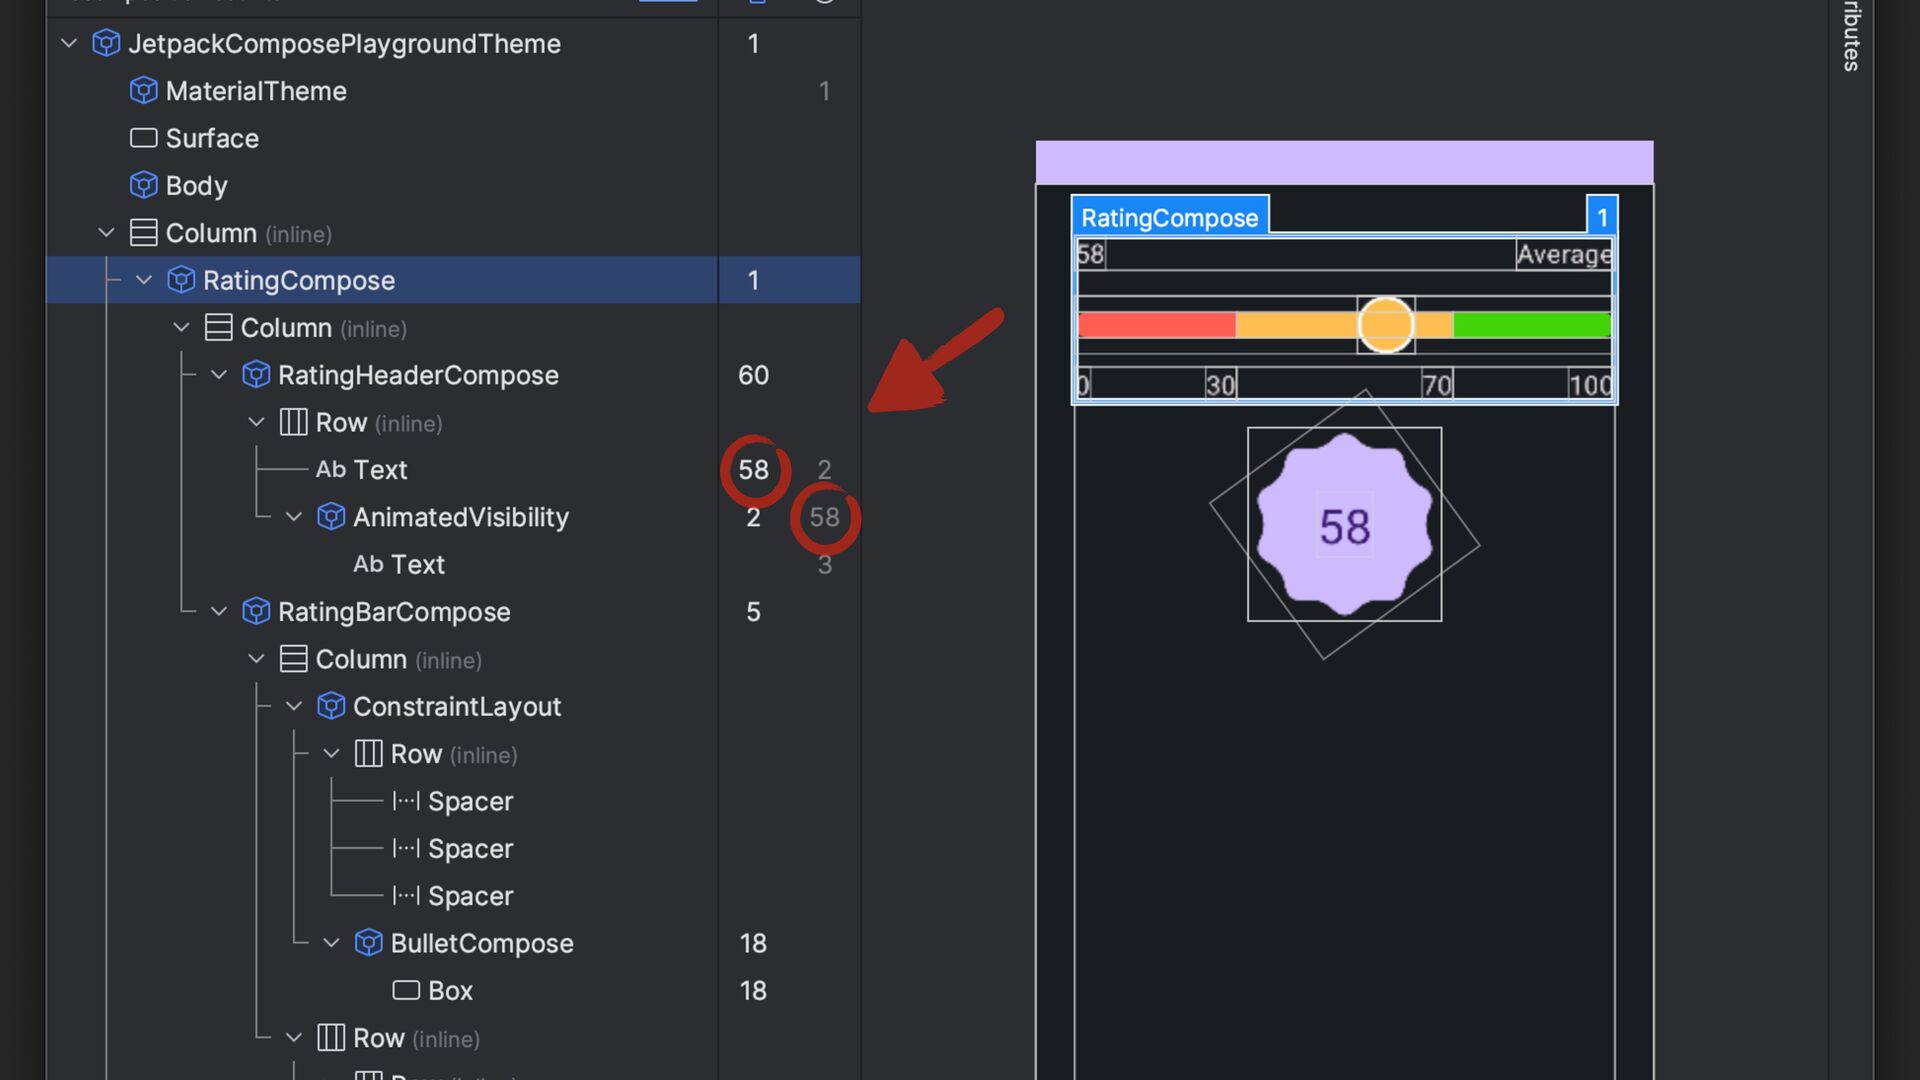Click the ConstraintLayout cube icon

pos(331,706)
